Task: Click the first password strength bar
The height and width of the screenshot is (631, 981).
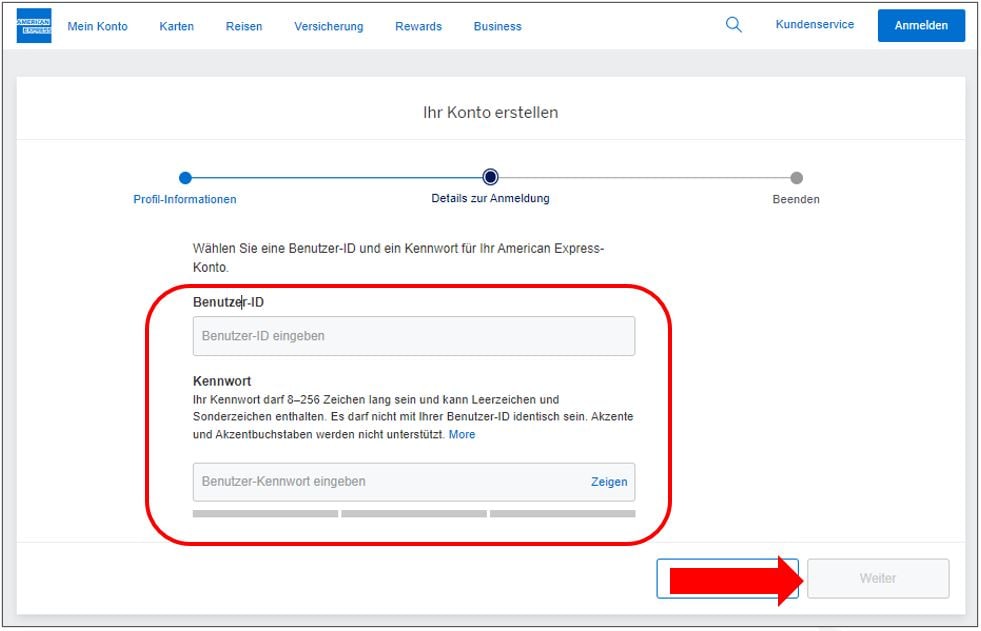Action: click(265, 514)
